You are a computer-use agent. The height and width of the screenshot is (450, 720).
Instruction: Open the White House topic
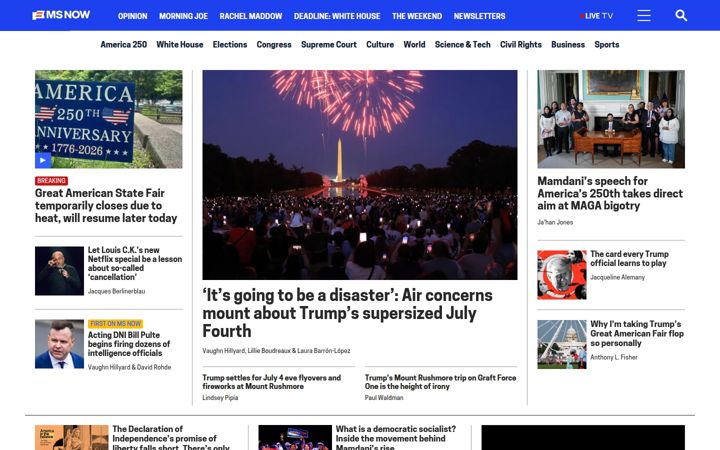(x=180, y=45)
